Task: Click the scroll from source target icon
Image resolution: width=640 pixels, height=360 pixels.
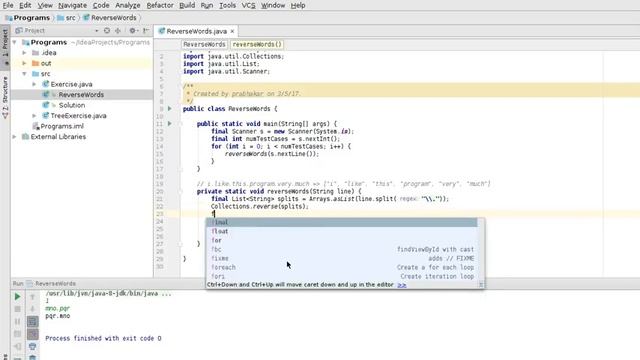Action: pos(107,31)
